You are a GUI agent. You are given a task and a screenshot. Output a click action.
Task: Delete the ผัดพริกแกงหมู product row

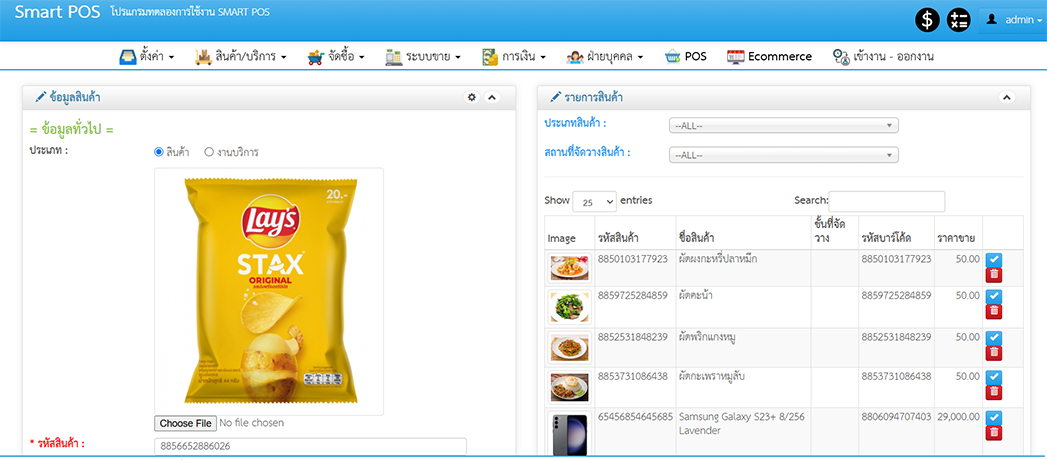994,353
